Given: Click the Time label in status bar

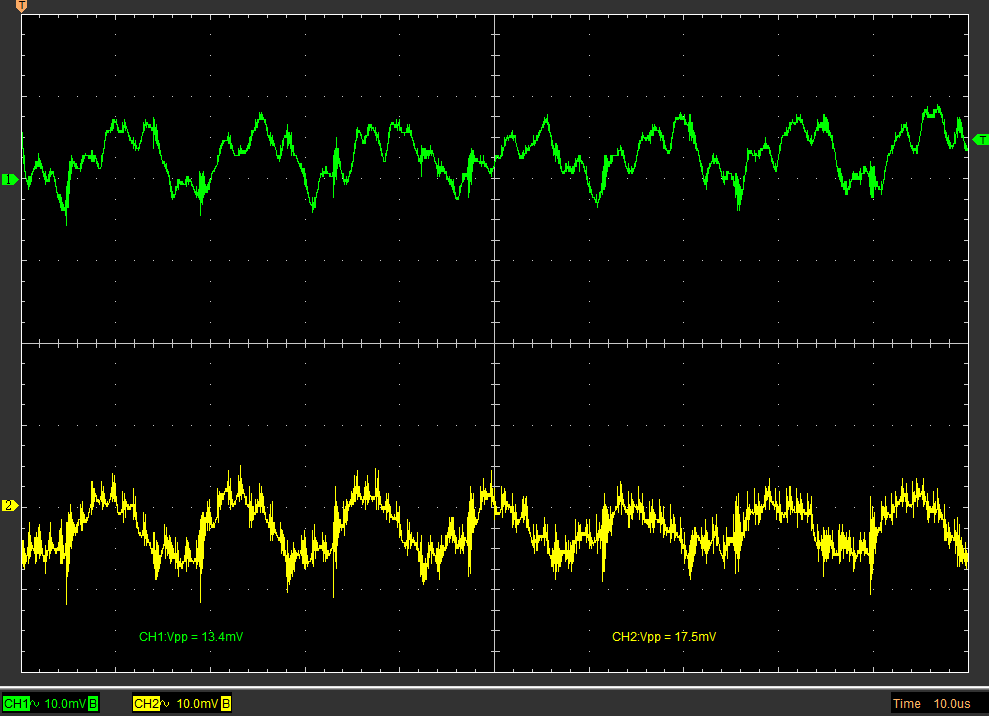Looking at the screenshot, I should pyautogui.click(x=906, y=703).
